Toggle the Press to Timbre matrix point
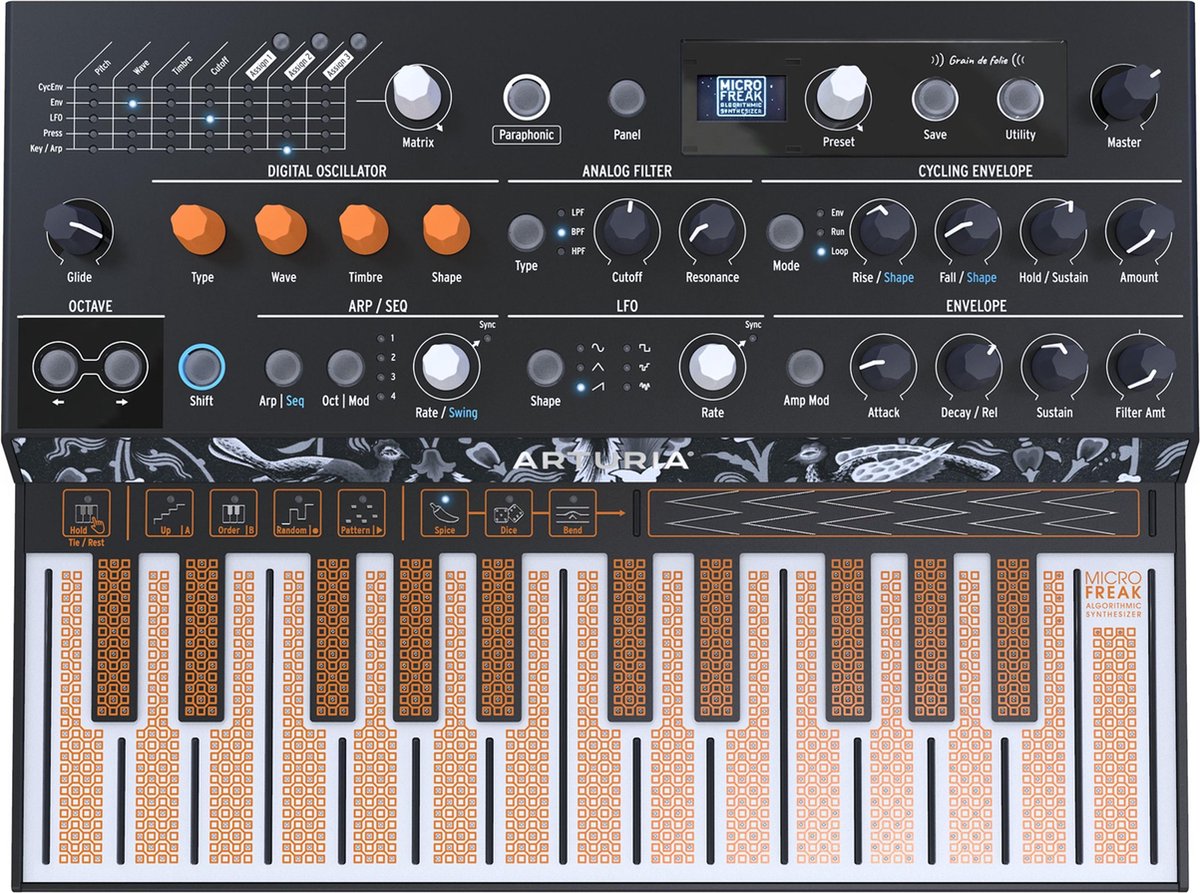Image resolution: width=1200 pixels, height=893 pixels. point(171,133)
